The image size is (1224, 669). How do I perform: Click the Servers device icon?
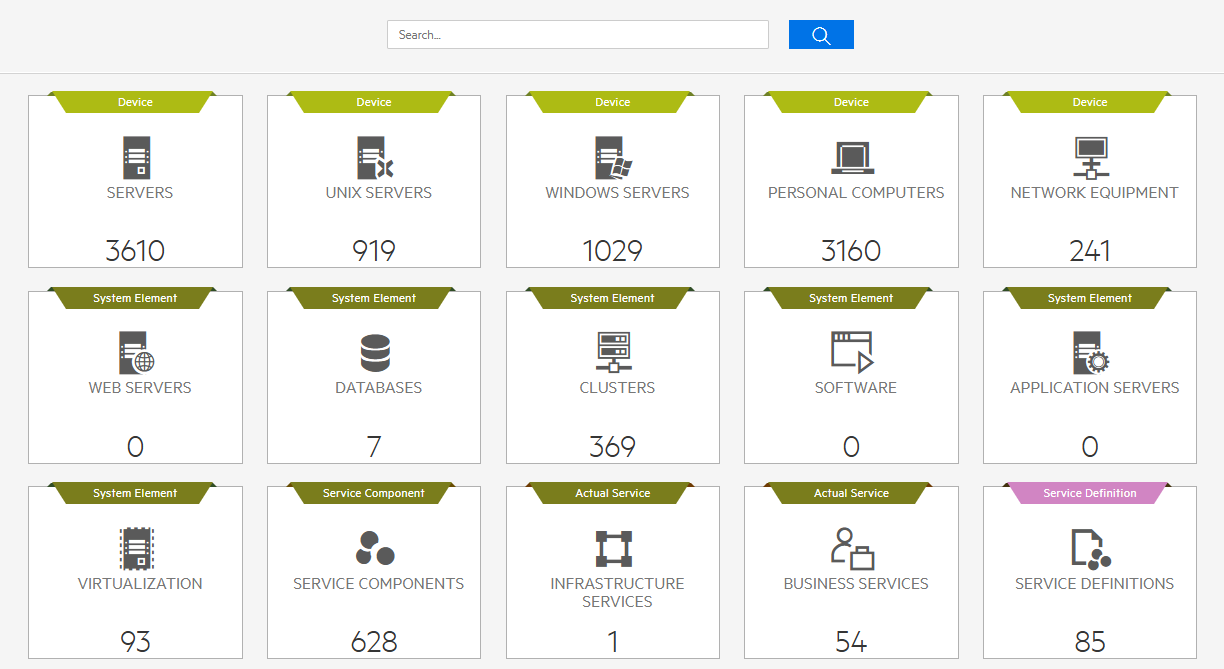136,158
